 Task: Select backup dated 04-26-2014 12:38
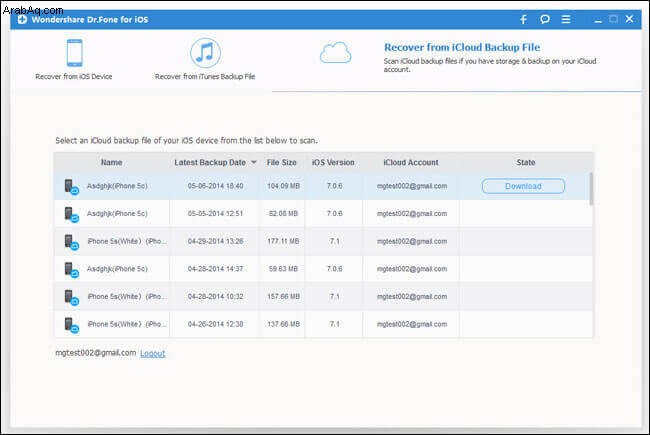pyautogui.click(x=323, y=324)
